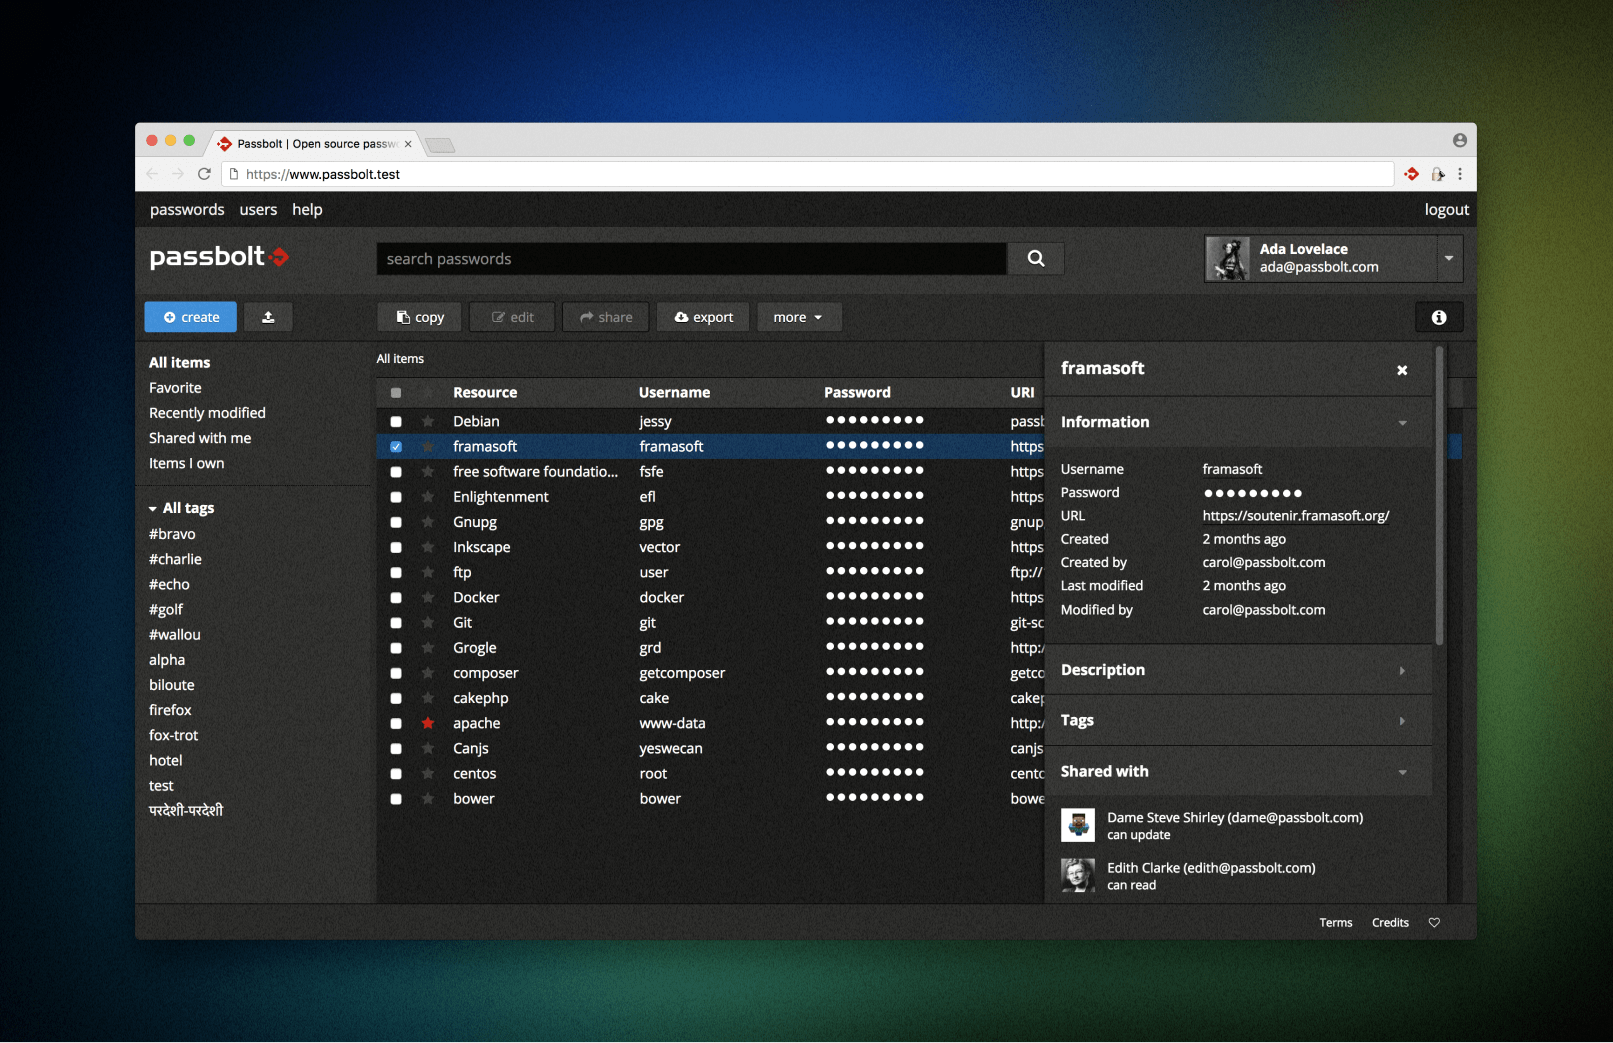Screen dimensions: 1613x1043
Task: Star the centos resource
Action: 428,773
